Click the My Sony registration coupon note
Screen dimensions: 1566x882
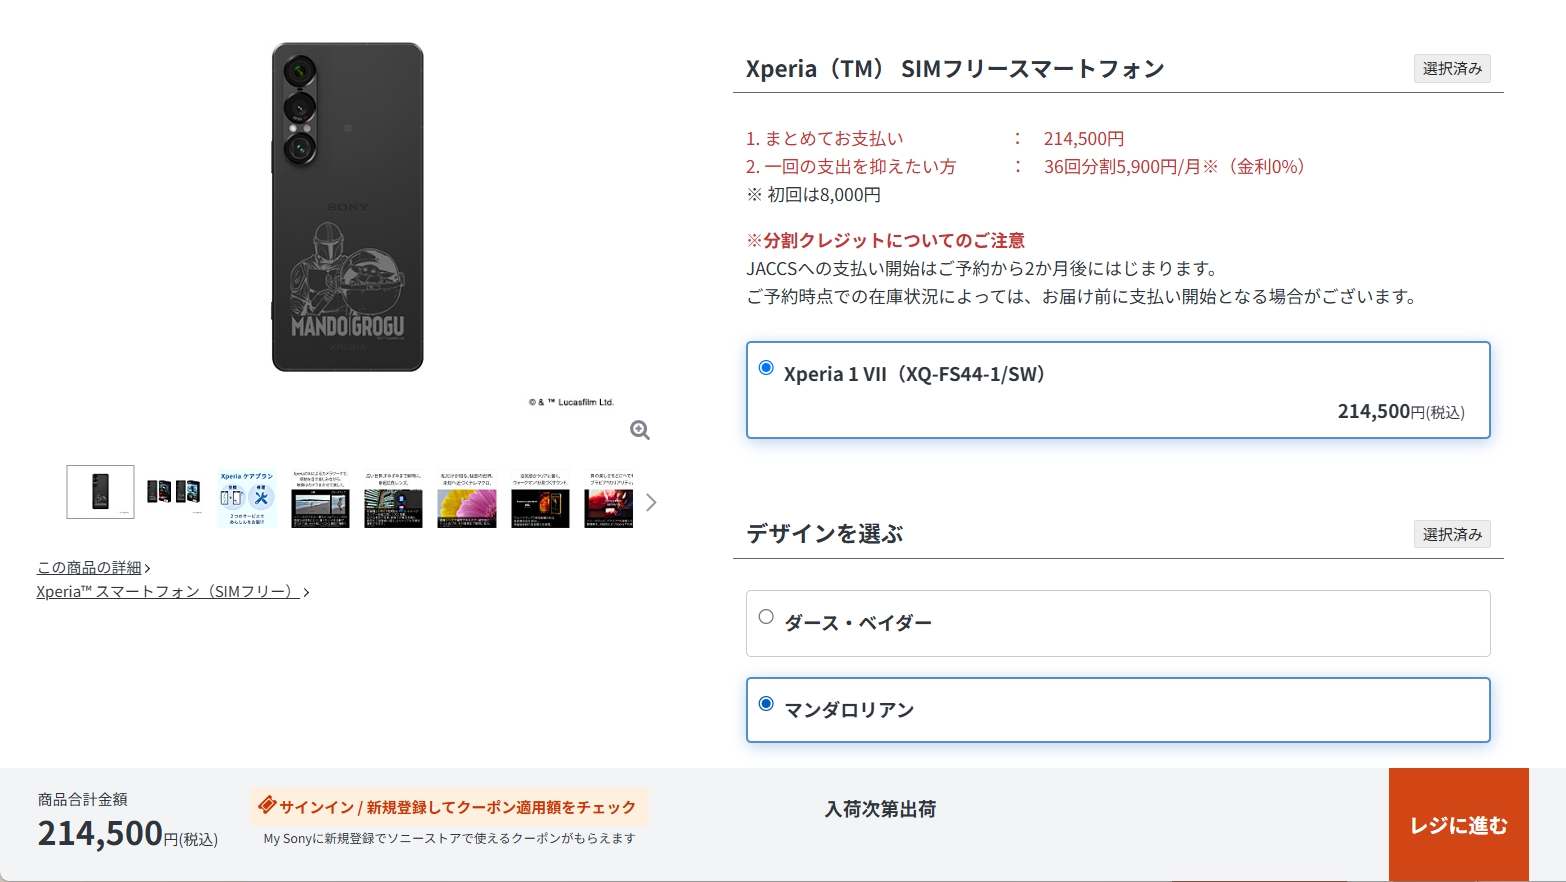[x=449, y=839]
